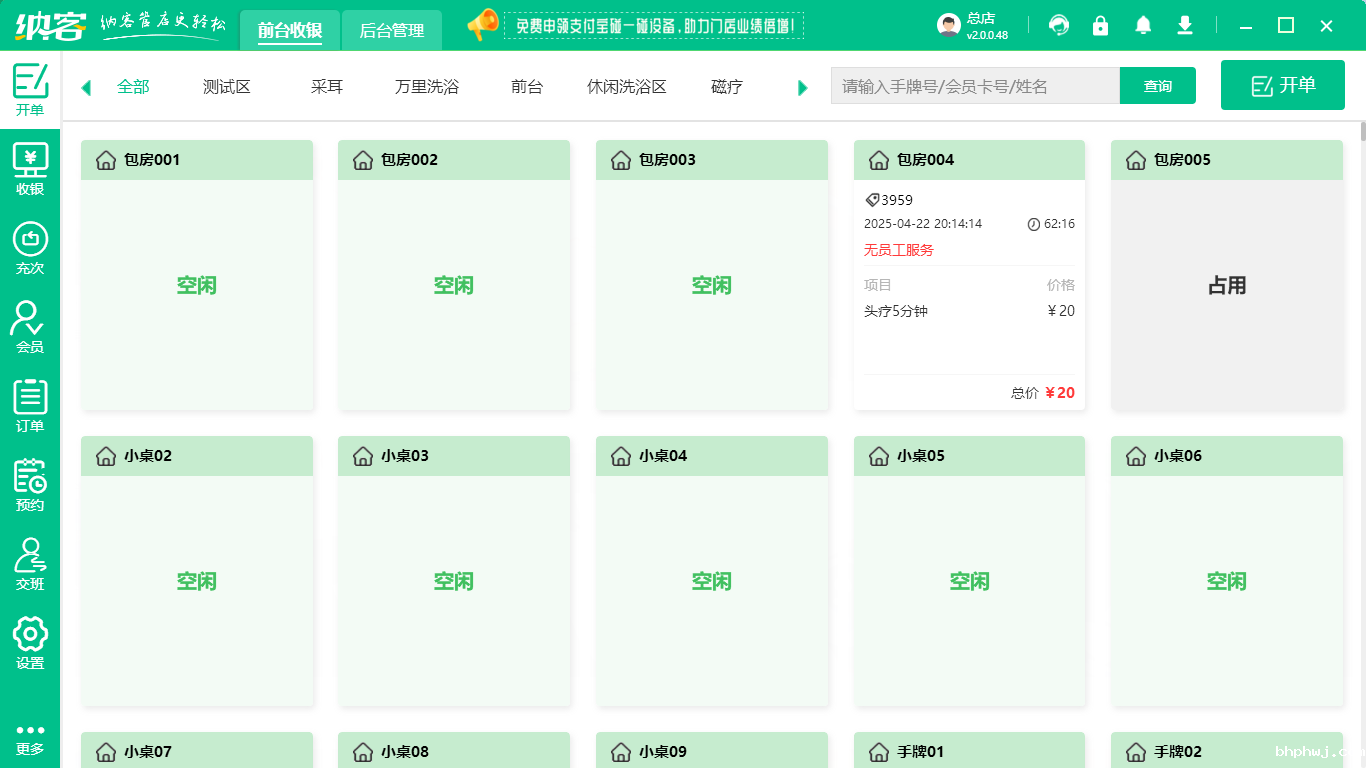
Task: Click the house icon on 包房003
Action: click(621, 160)
